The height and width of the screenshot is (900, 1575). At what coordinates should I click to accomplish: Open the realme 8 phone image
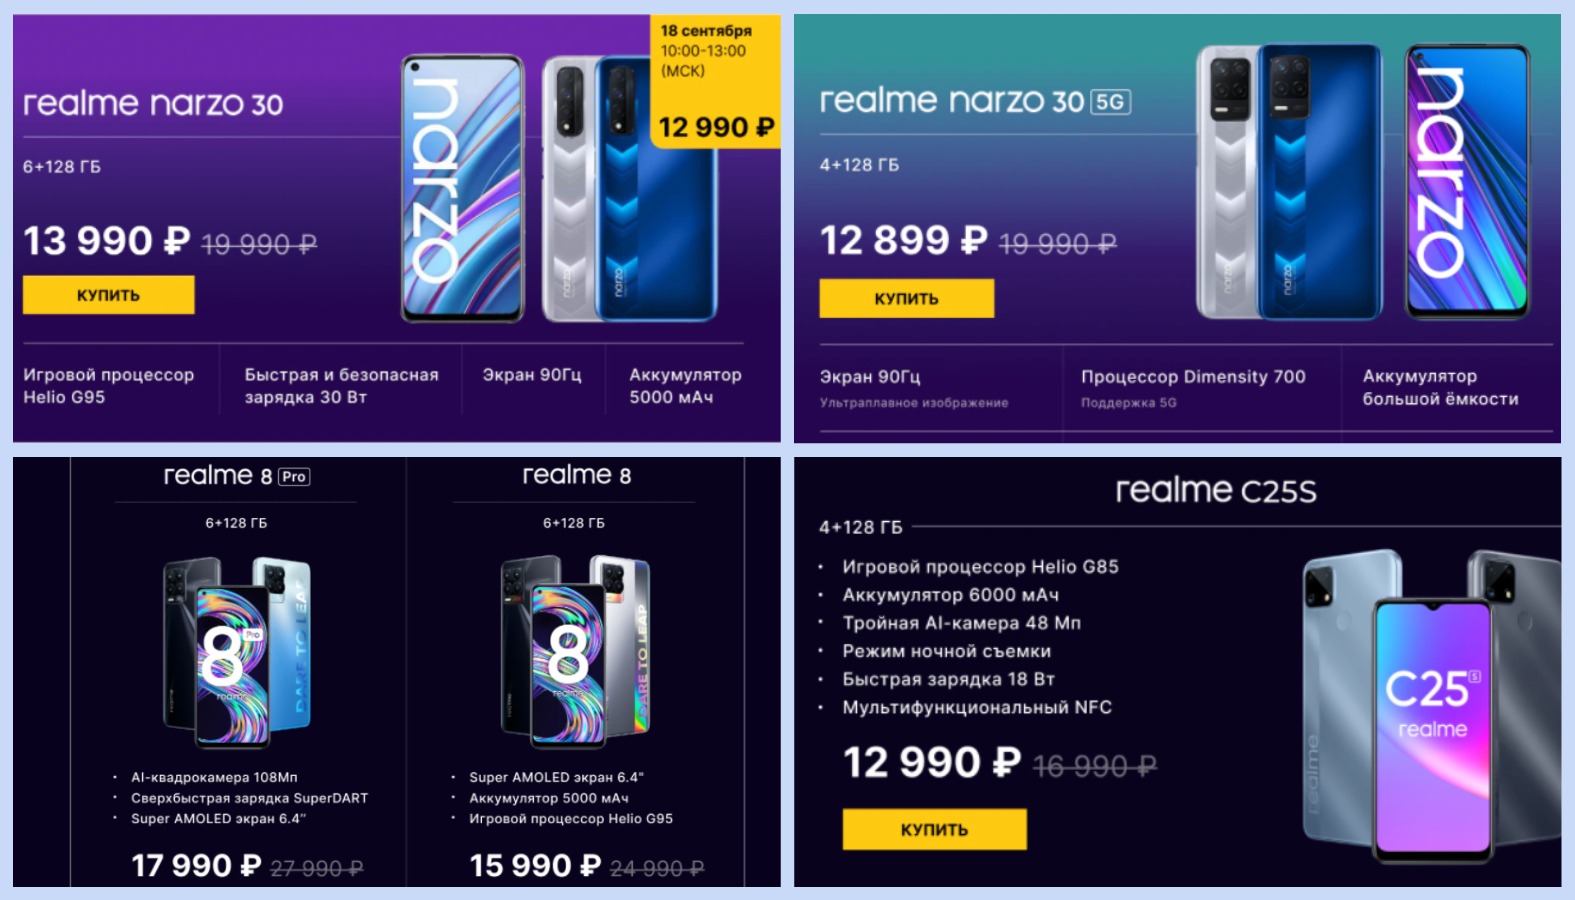pos(575,652)
